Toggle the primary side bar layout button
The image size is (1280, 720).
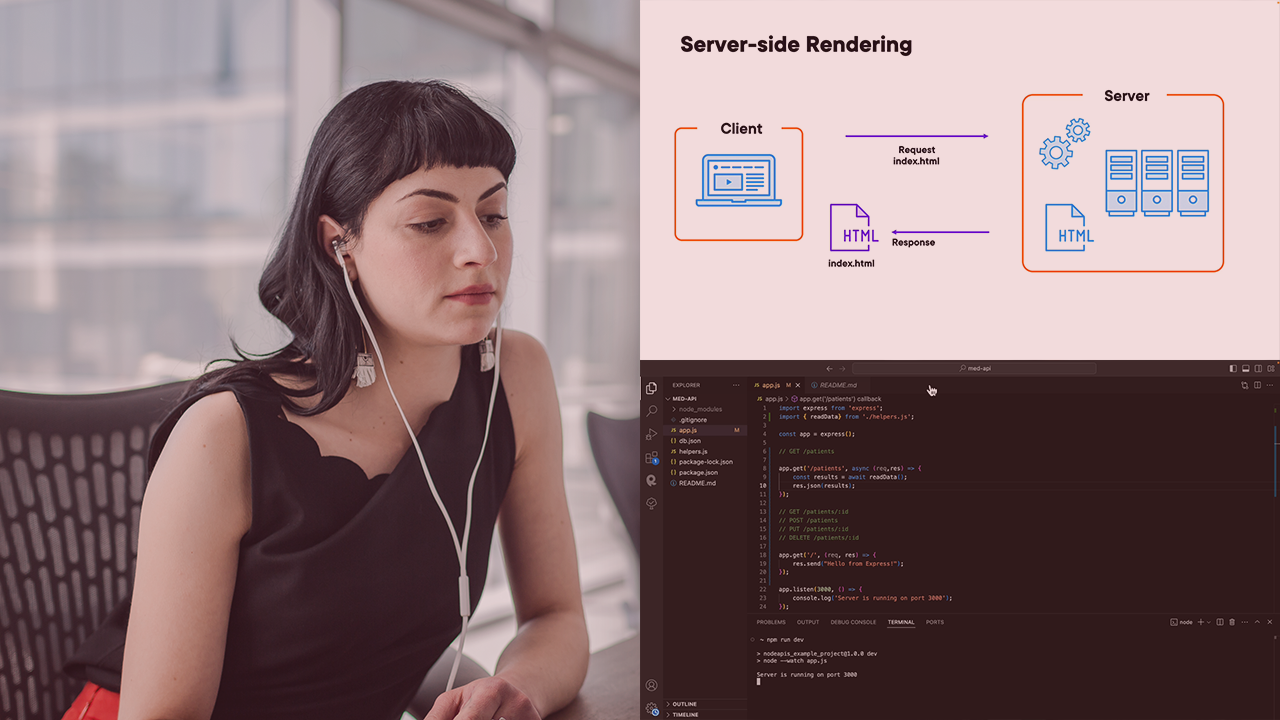coord(1233,369)
